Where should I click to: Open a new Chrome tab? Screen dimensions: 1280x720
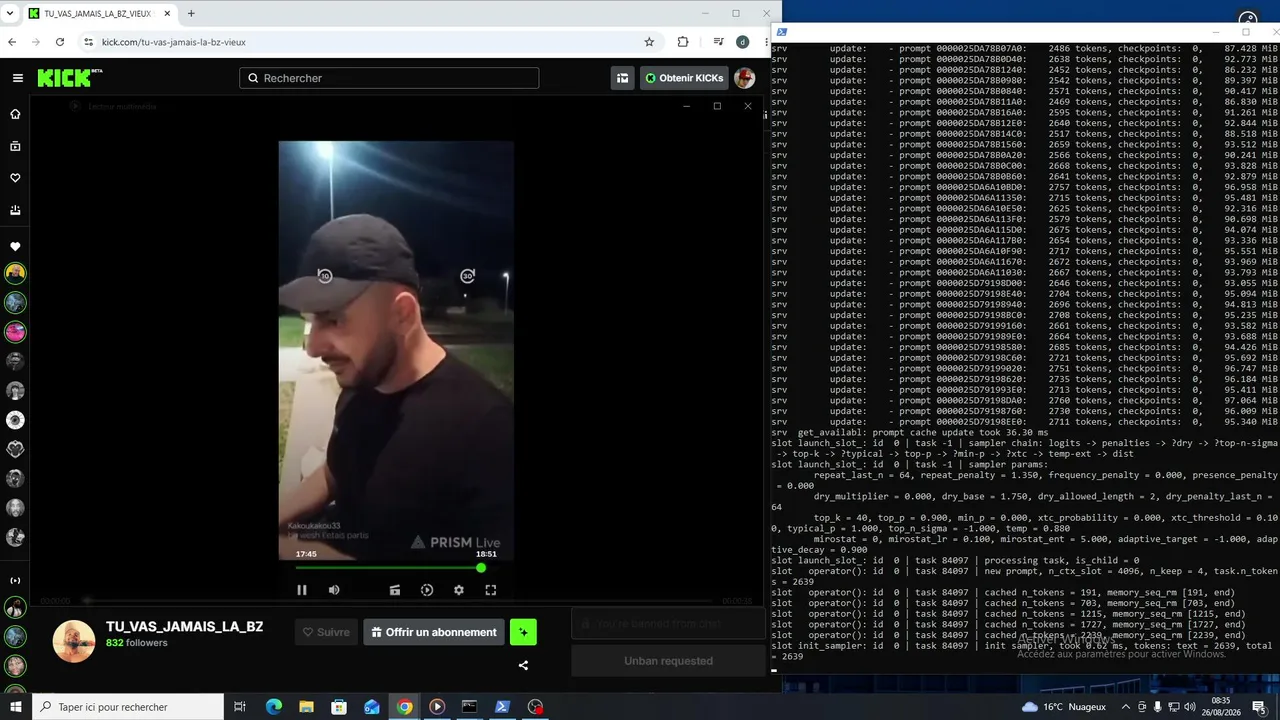pos(191,14)
